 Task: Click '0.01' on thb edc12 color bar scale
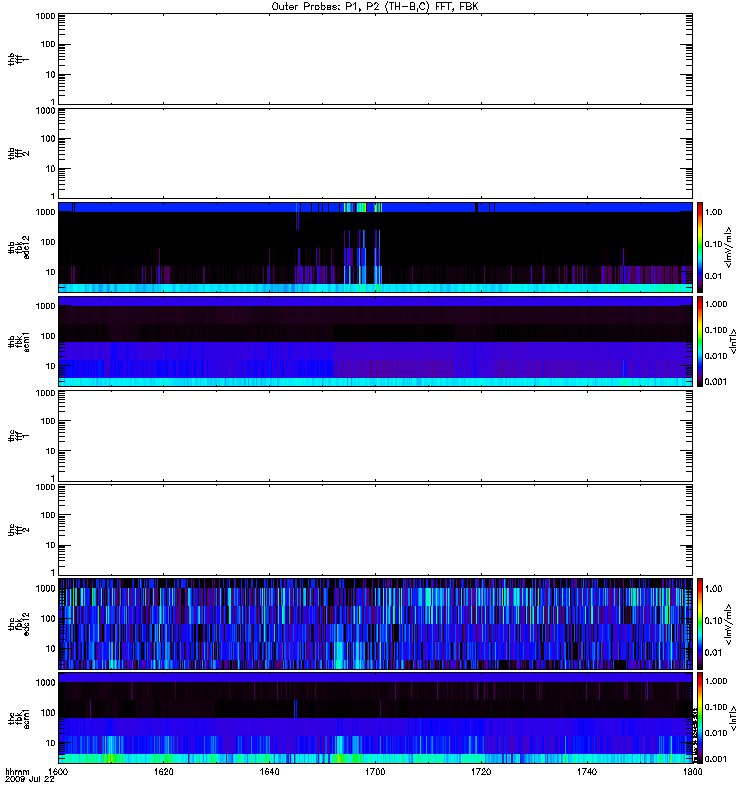(x=714, y=276)
